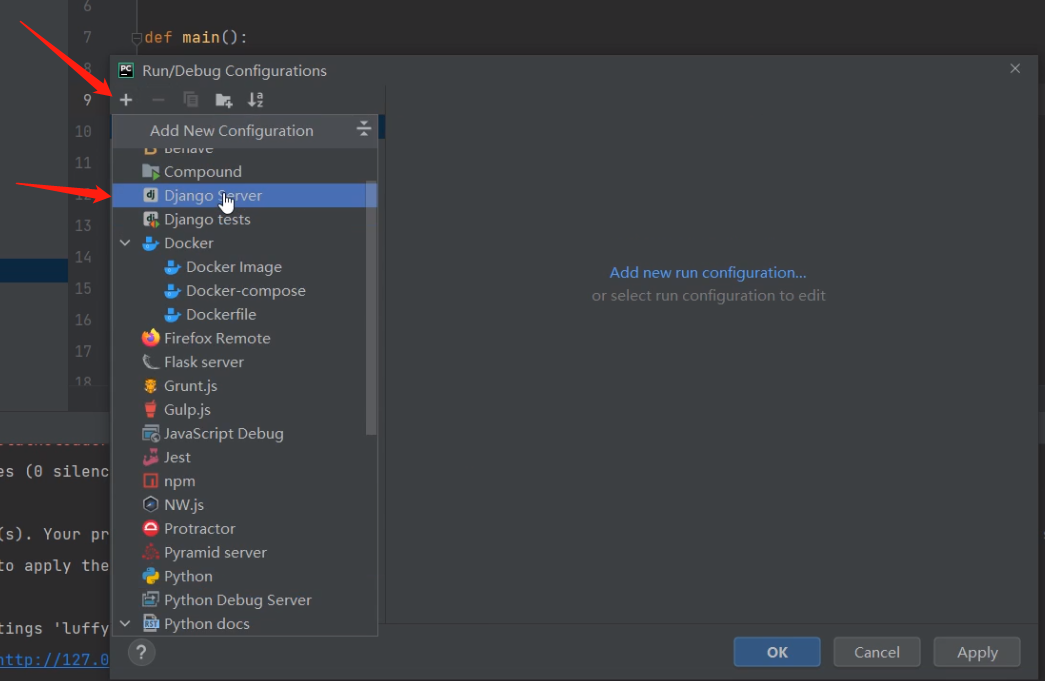Screen dimensions: 1045x681
Task: Select Flask server from the list
Action: point(245,362)
